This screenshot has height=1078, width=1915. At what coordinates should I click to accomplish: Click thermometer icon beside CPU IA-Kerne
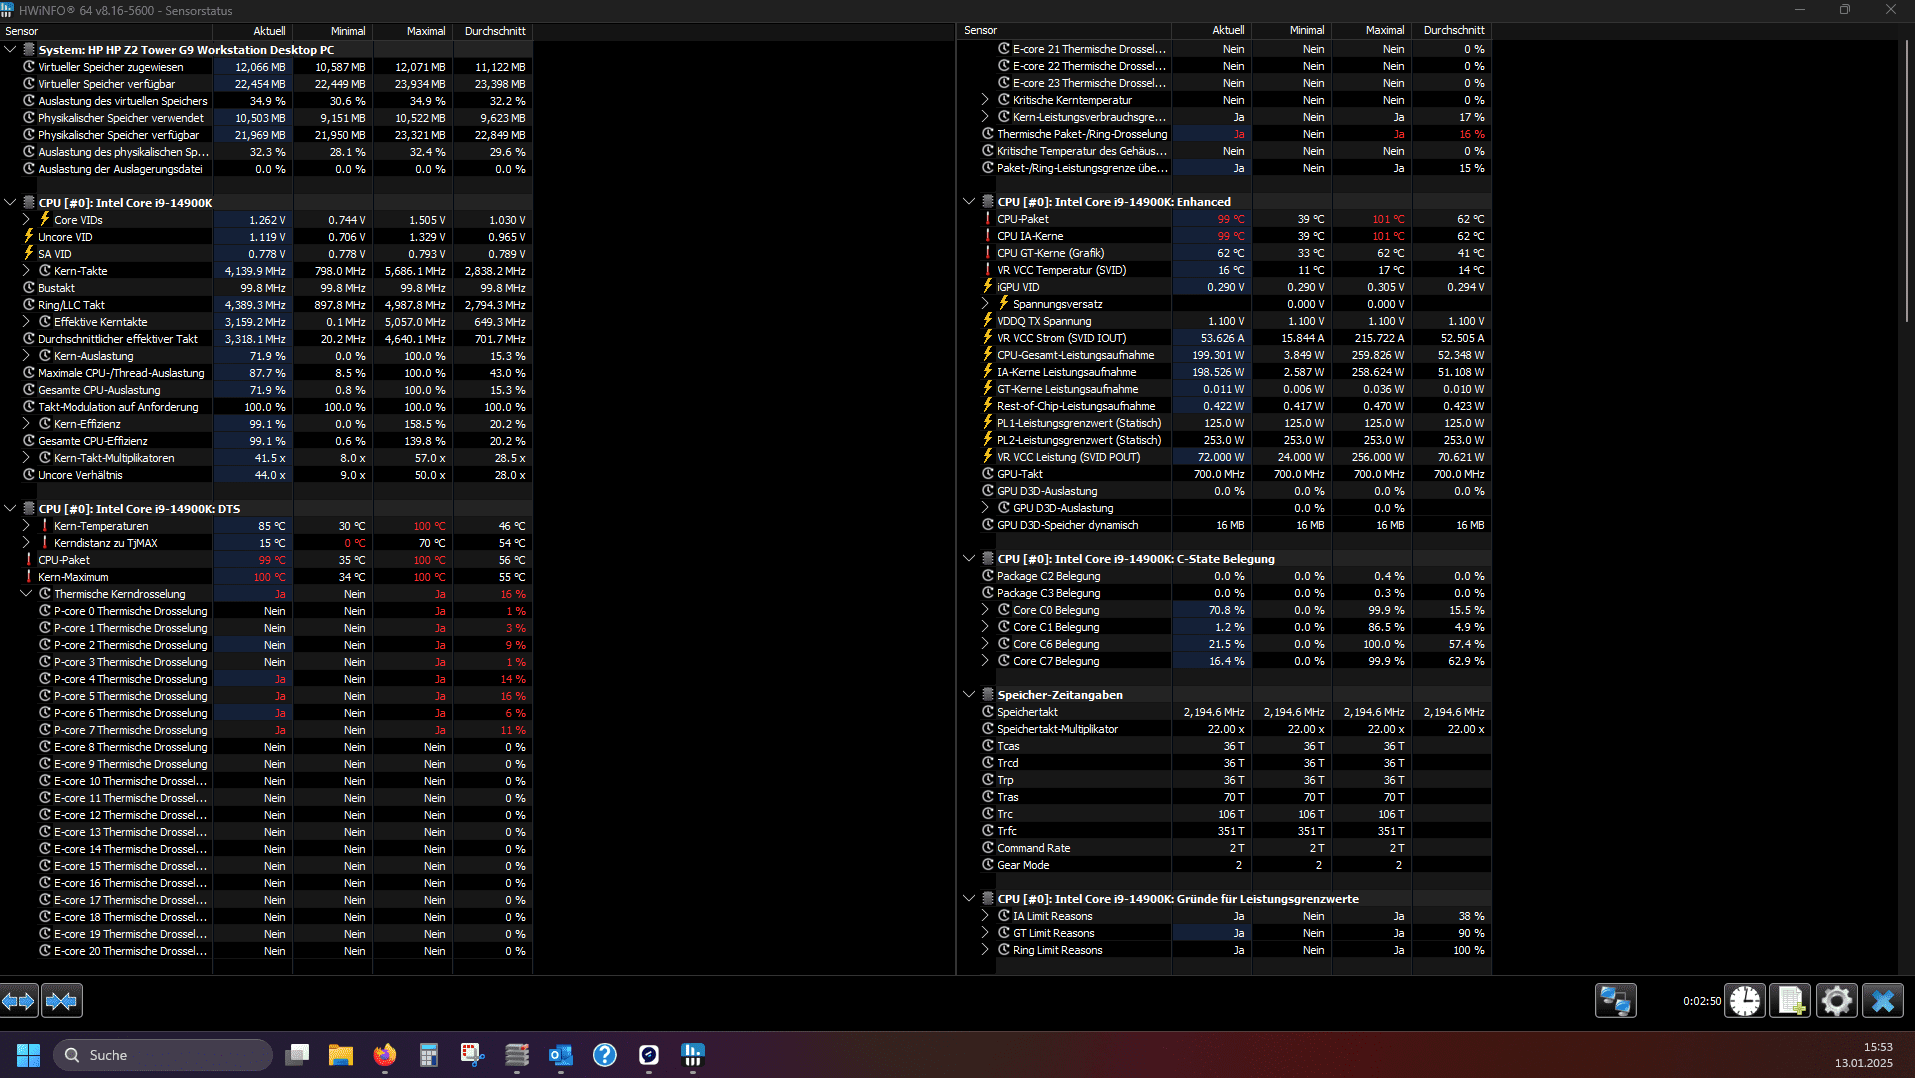[988, 236]
